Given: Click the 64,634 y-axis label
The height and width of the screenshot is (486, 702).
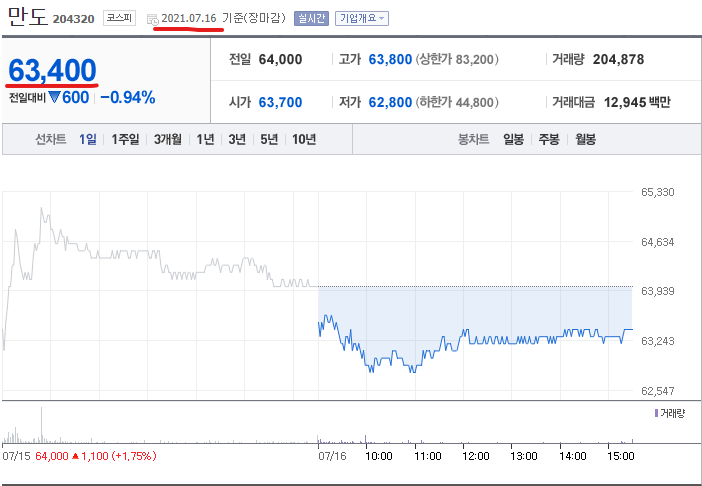Looking at the screenshot, I should [x=658, y=242].
